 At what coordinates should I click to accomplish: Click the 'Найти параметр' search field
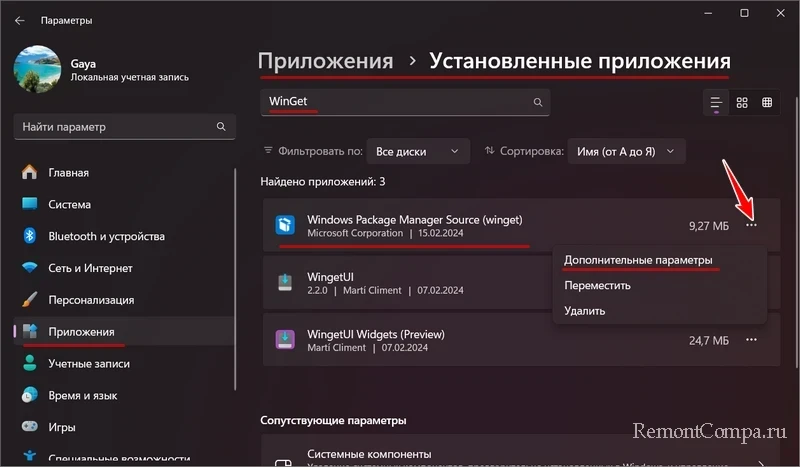[x=124, y=127]
